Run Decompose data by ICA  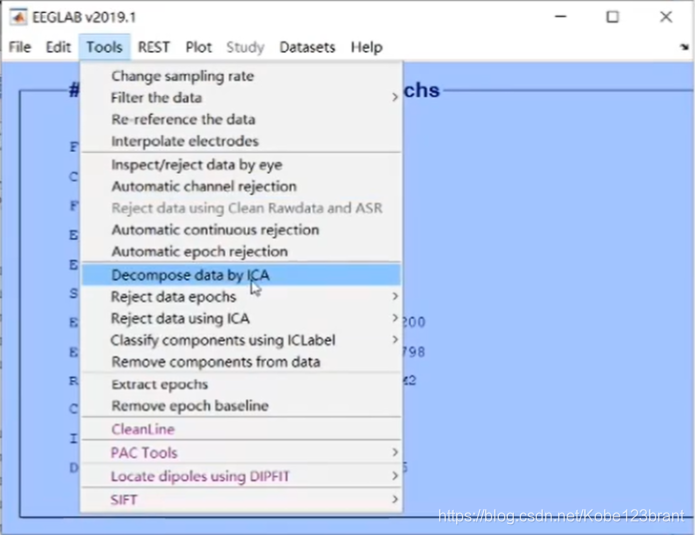coord(242,275)
